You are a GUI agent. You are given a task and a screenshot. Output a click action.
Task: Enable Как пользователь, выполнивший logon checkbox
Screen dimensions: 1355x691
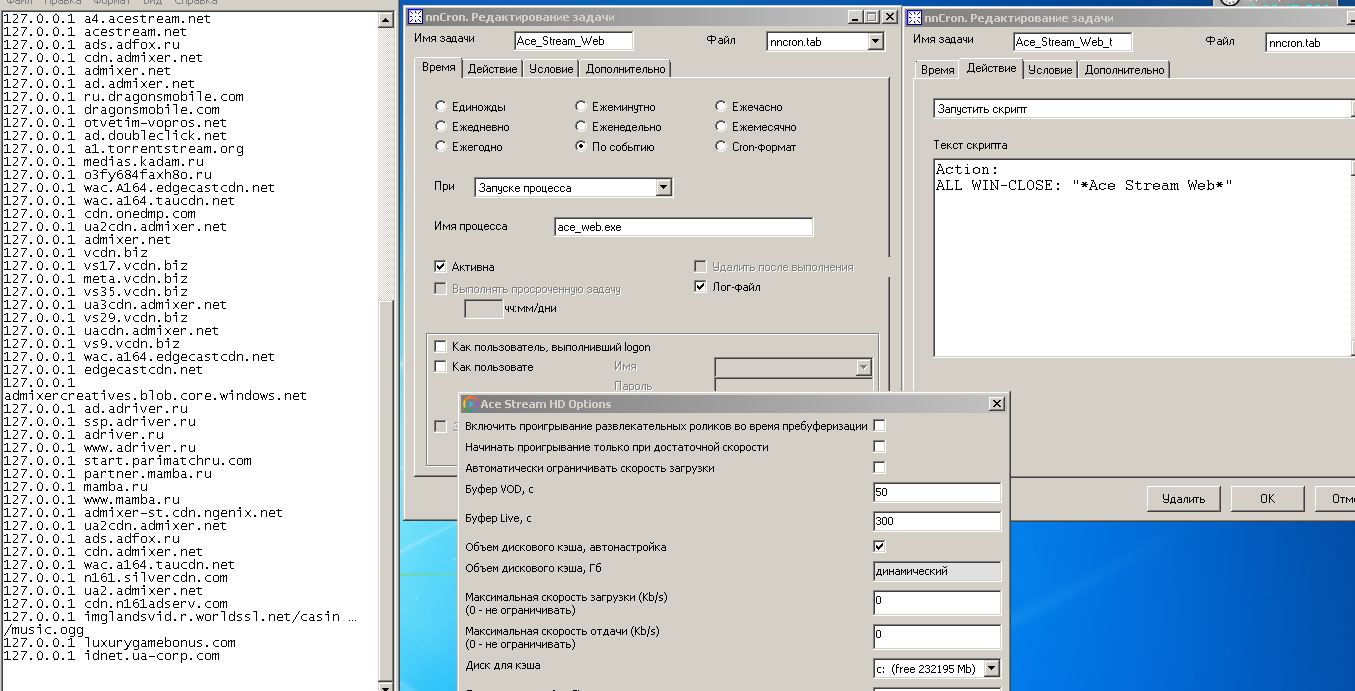tap(441, 347)
